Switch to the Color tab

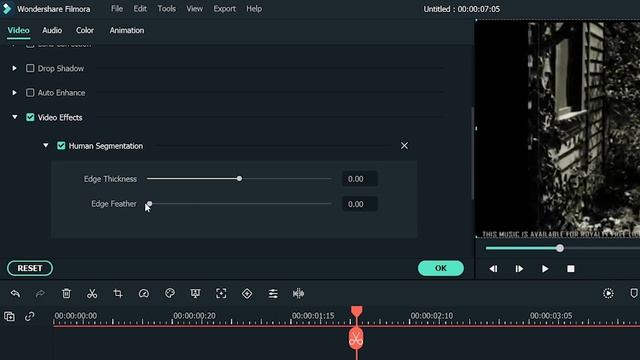pyautogui.click(x=84, y=30)
